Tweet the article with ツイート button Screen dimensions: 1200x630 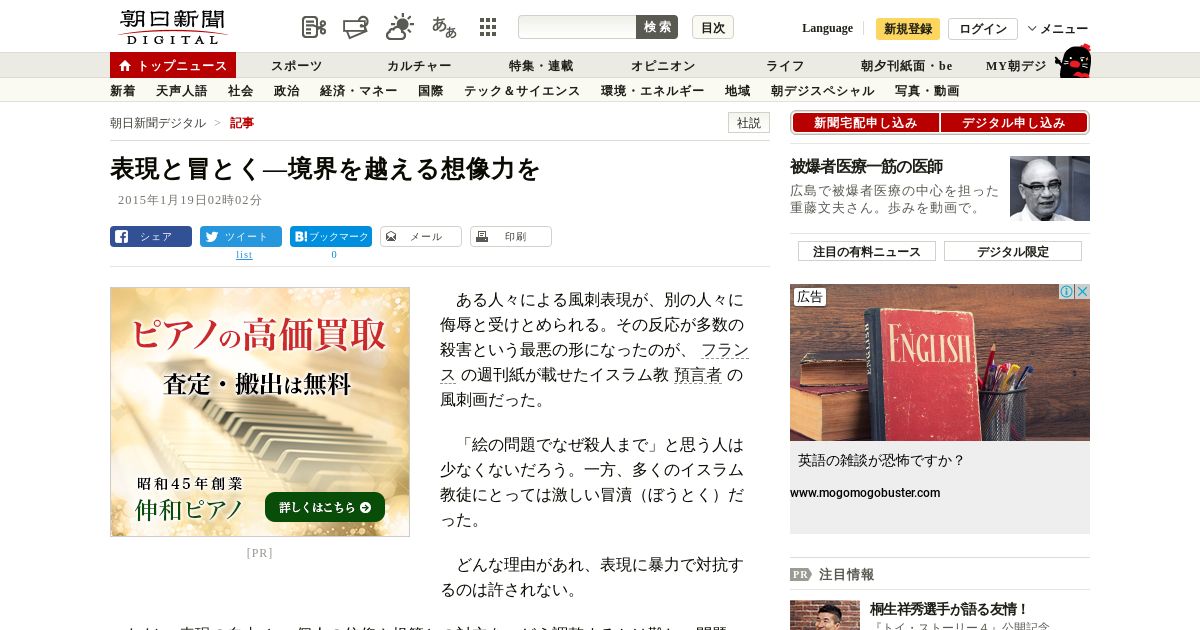[x=241, y=237]
